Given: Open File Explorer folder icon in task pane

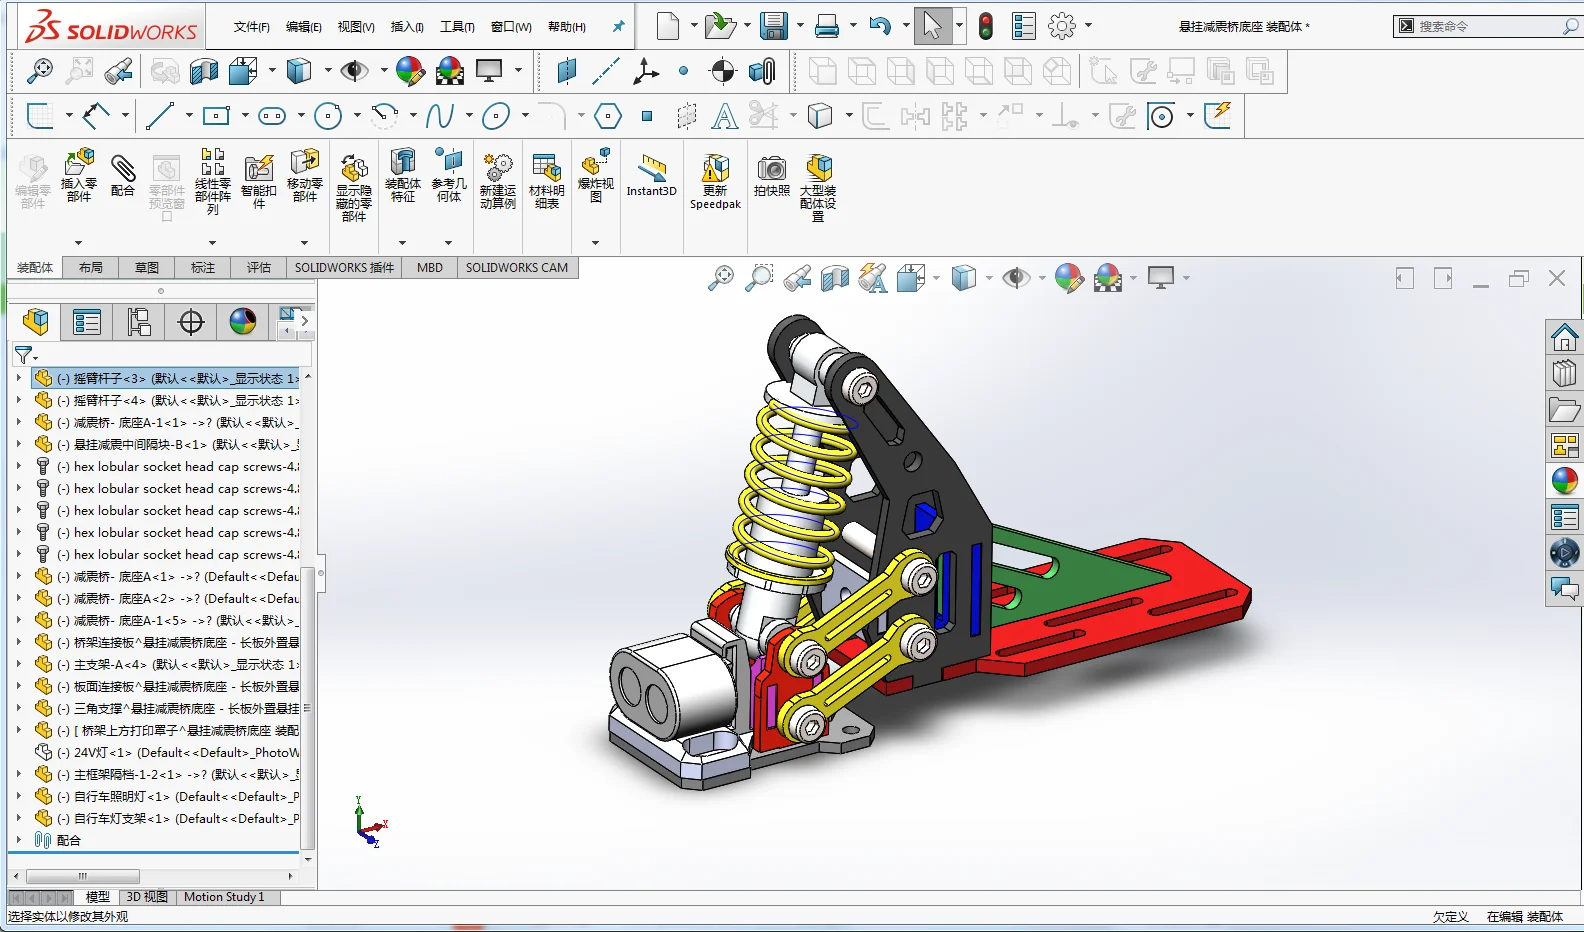Looking at the screenshot, I should (1565, 409).
